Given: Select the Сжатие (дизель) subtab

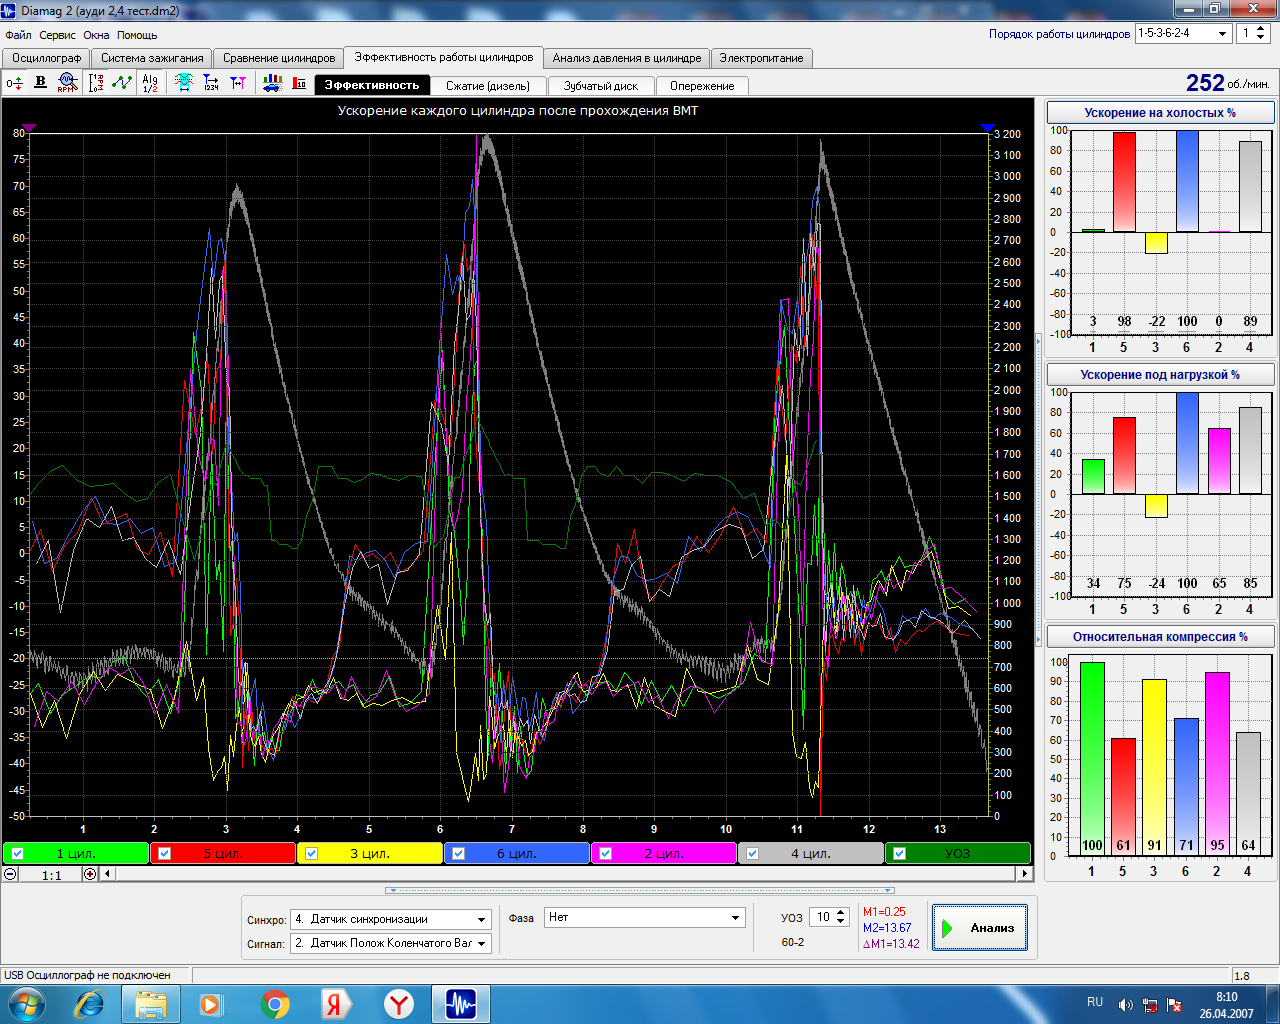Looking at the screenshot, I should click(x=488, y=86).
